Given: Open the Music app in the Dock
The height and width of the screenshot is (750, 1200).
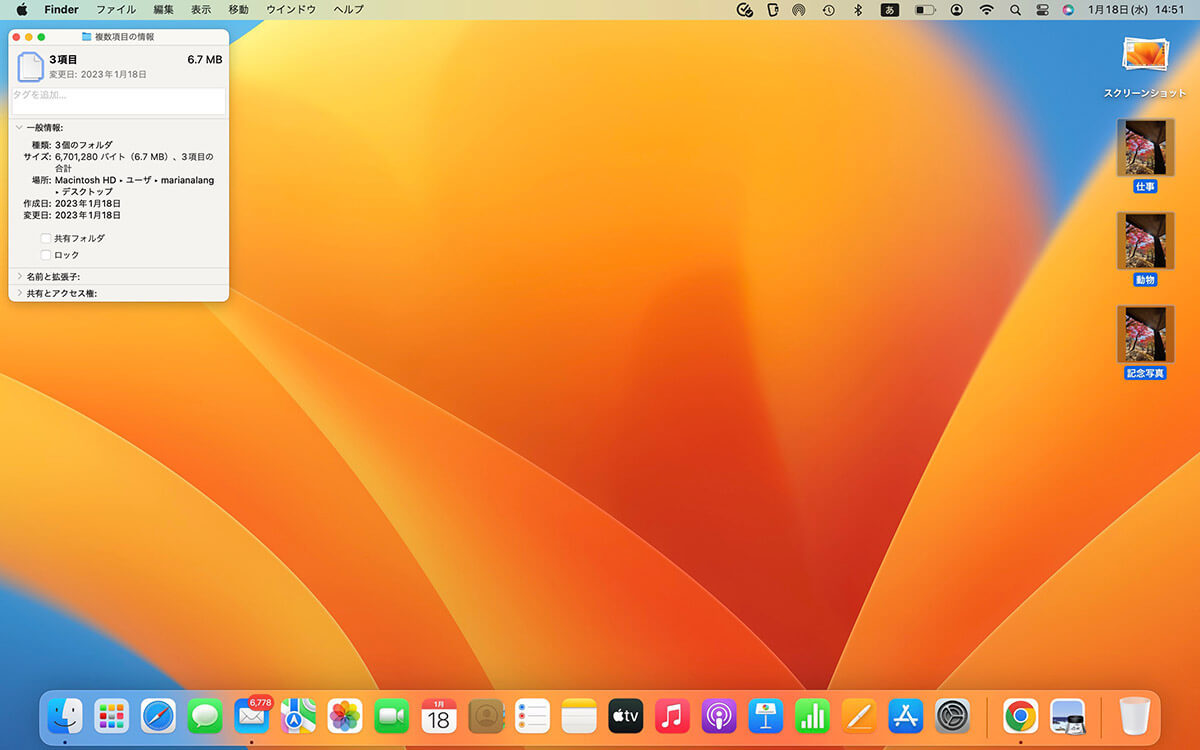Looking at the screenshot, I should (672, 716).
